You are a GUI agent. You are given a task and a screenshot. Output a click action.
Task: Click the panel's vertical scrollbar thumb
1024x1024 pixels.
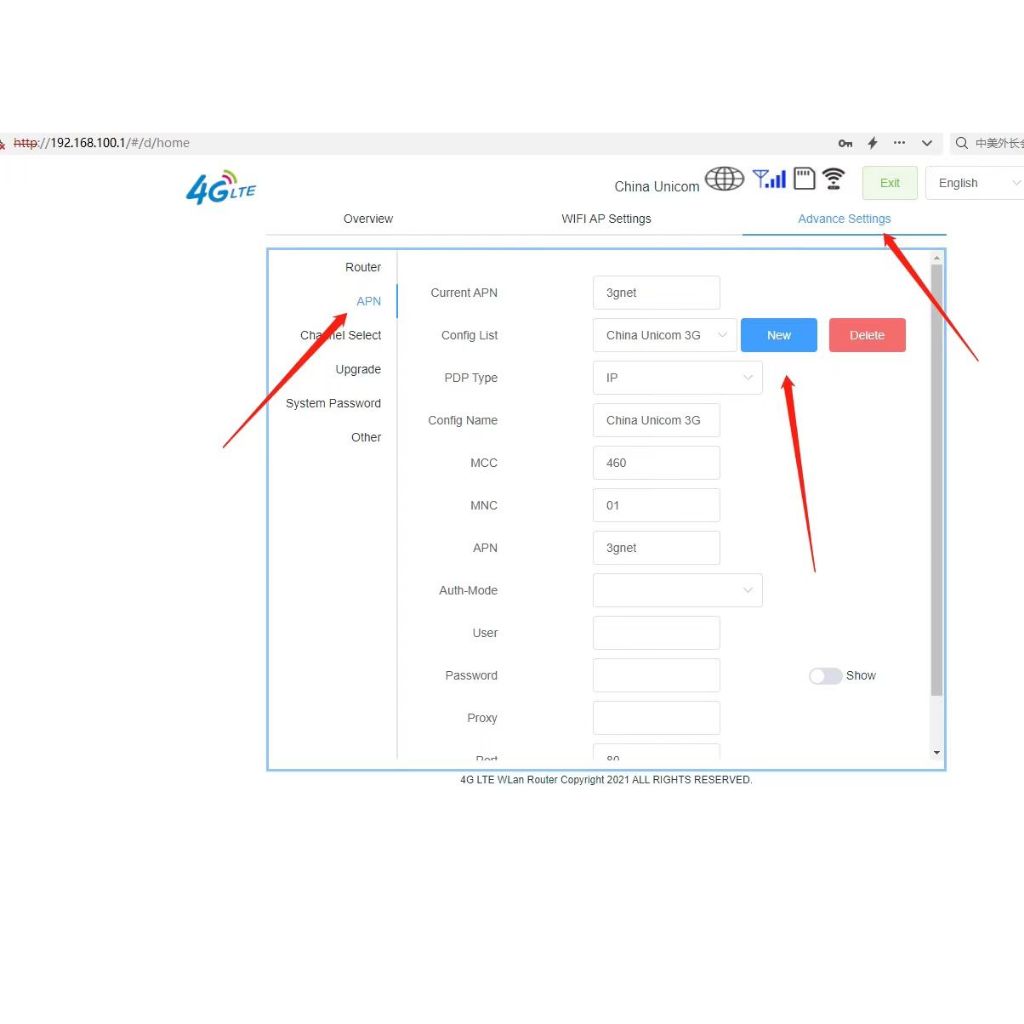tap(936, 480)
